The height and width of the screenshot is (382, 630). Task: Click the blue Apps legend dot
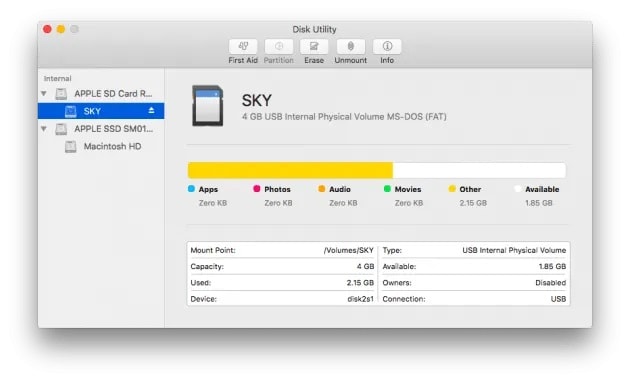click(191, 189)
